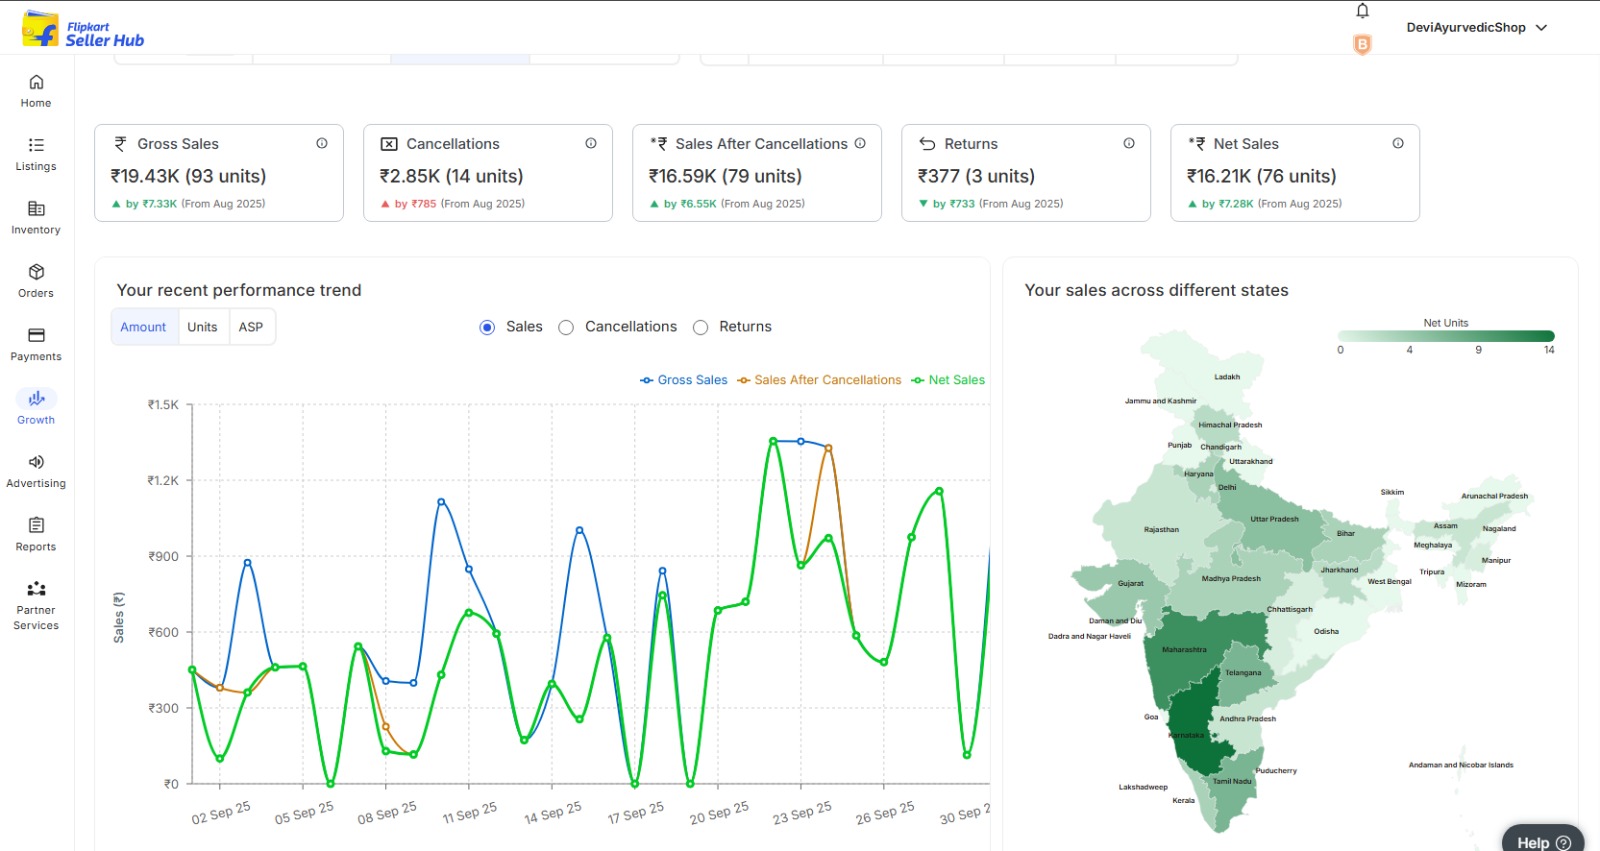Open the Orders section icon

[x=36, y=272]
